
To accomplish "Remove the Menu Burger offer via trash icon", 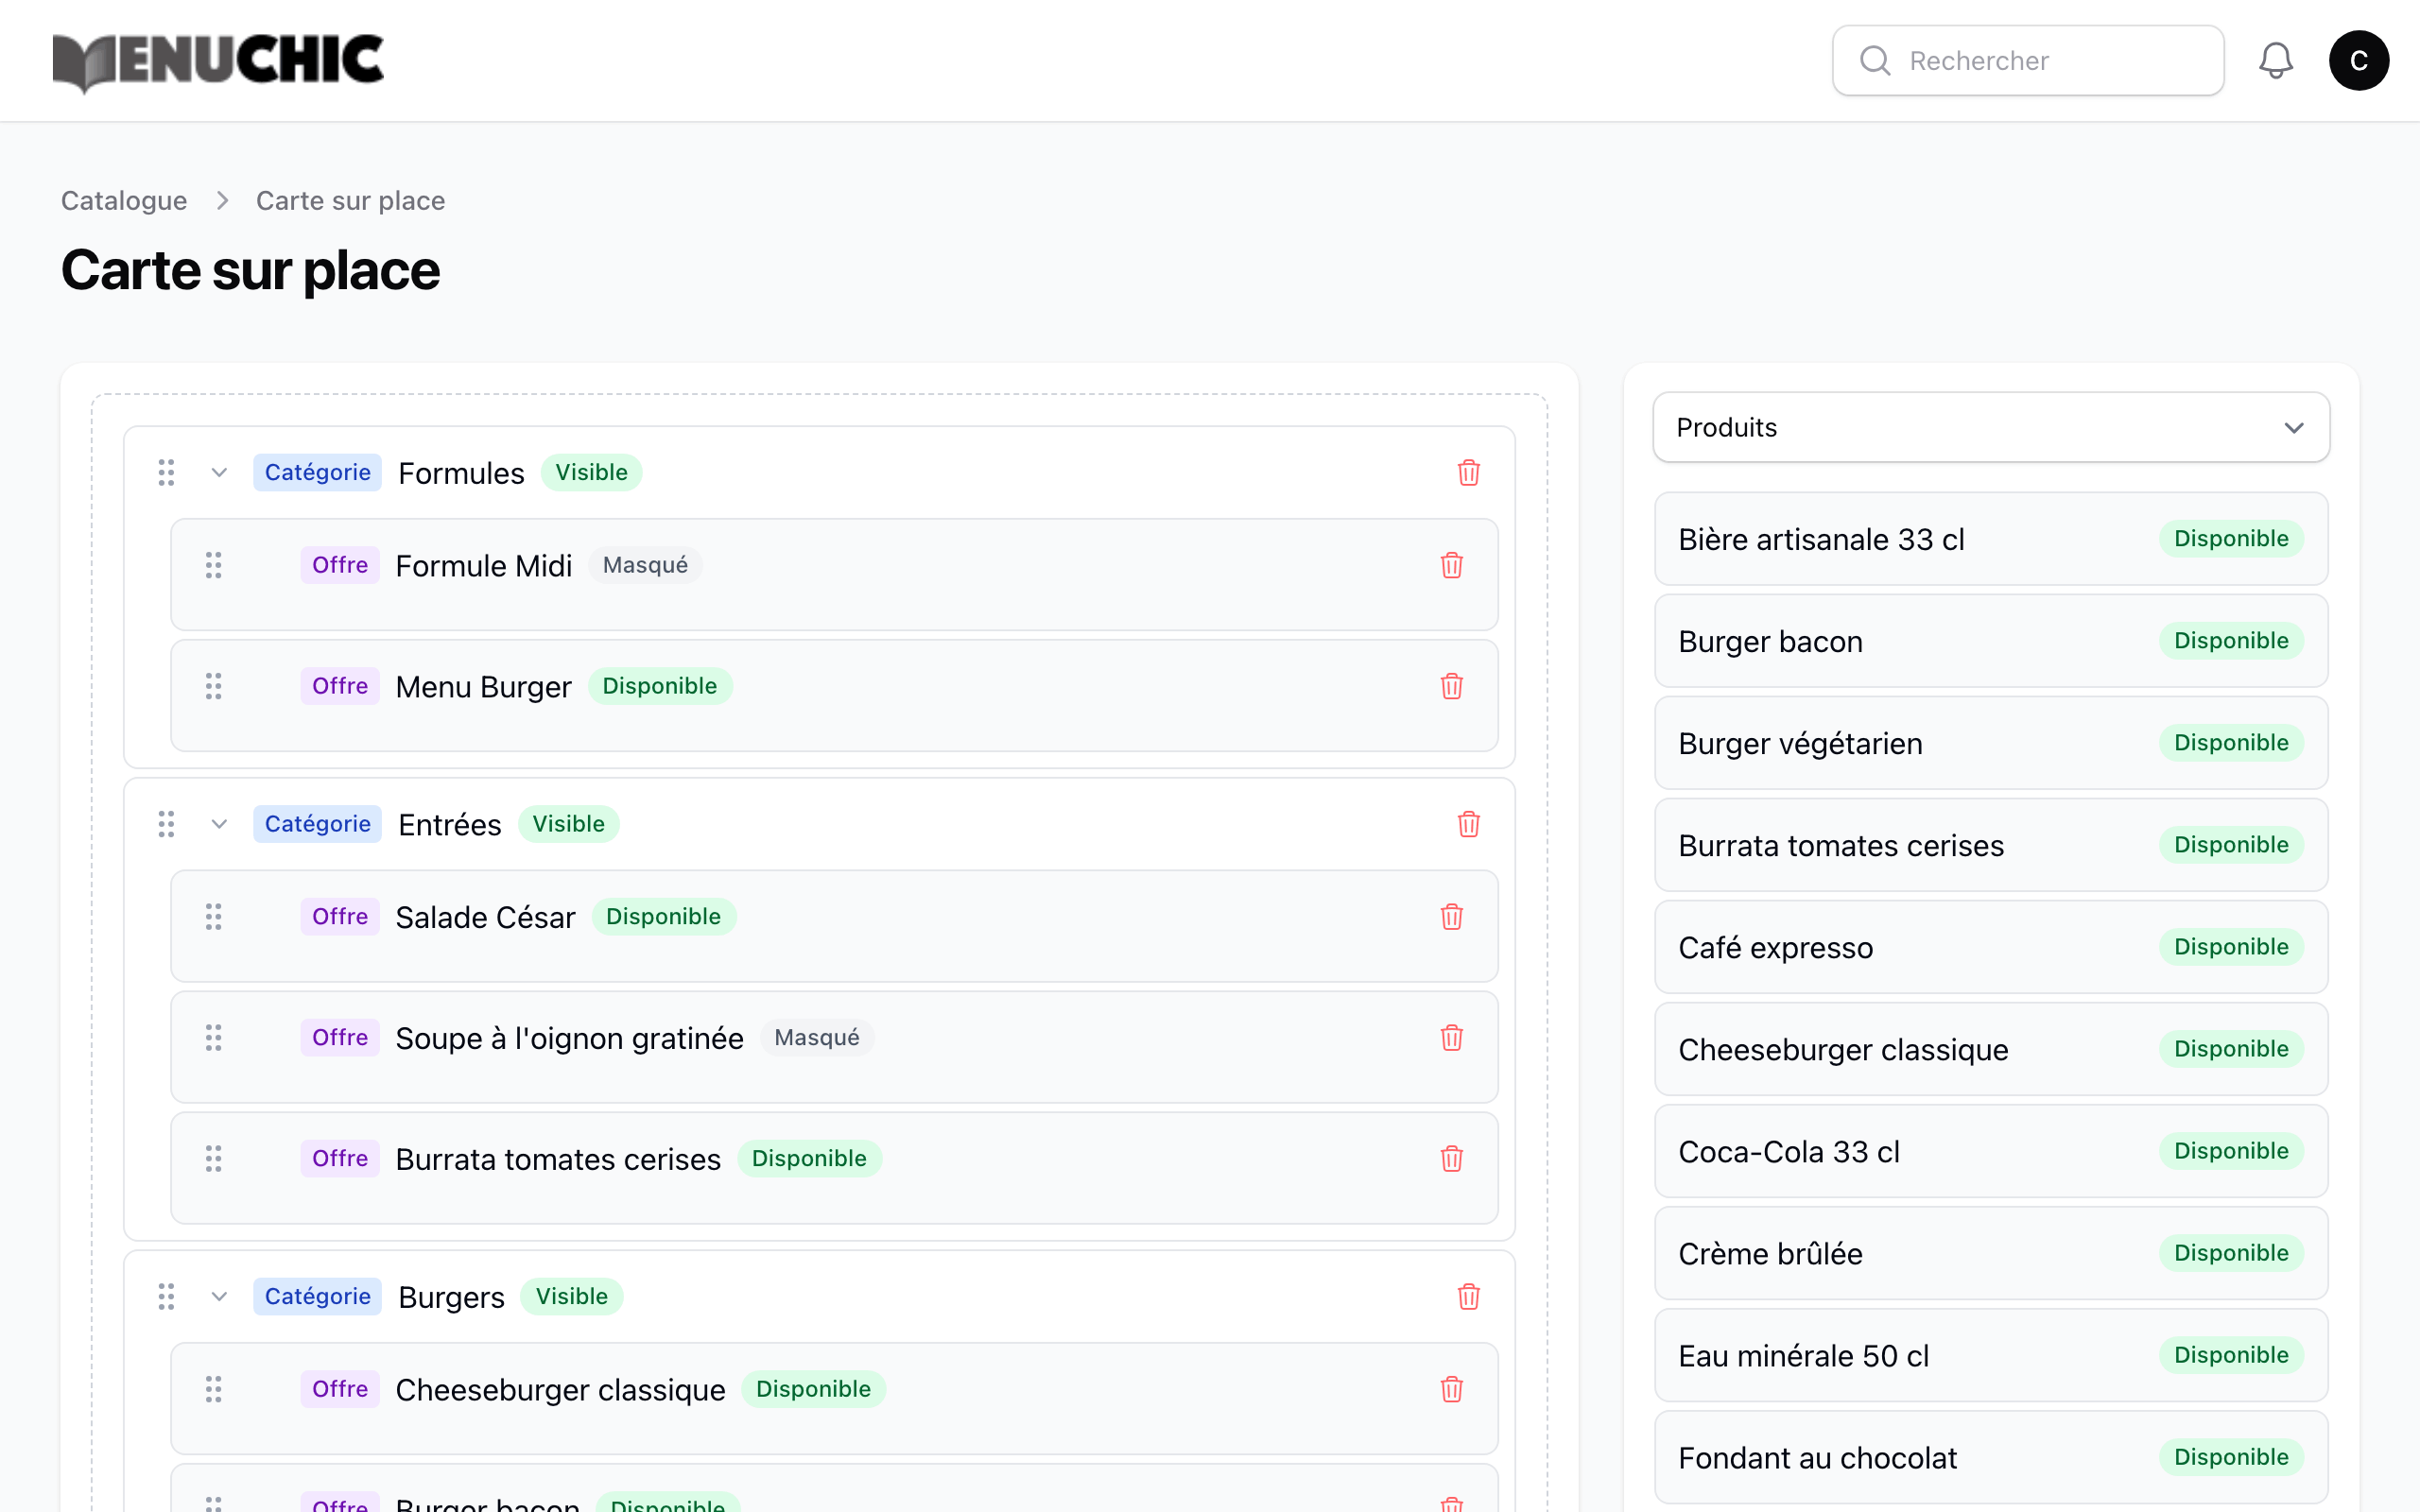I will (1452, 686).
